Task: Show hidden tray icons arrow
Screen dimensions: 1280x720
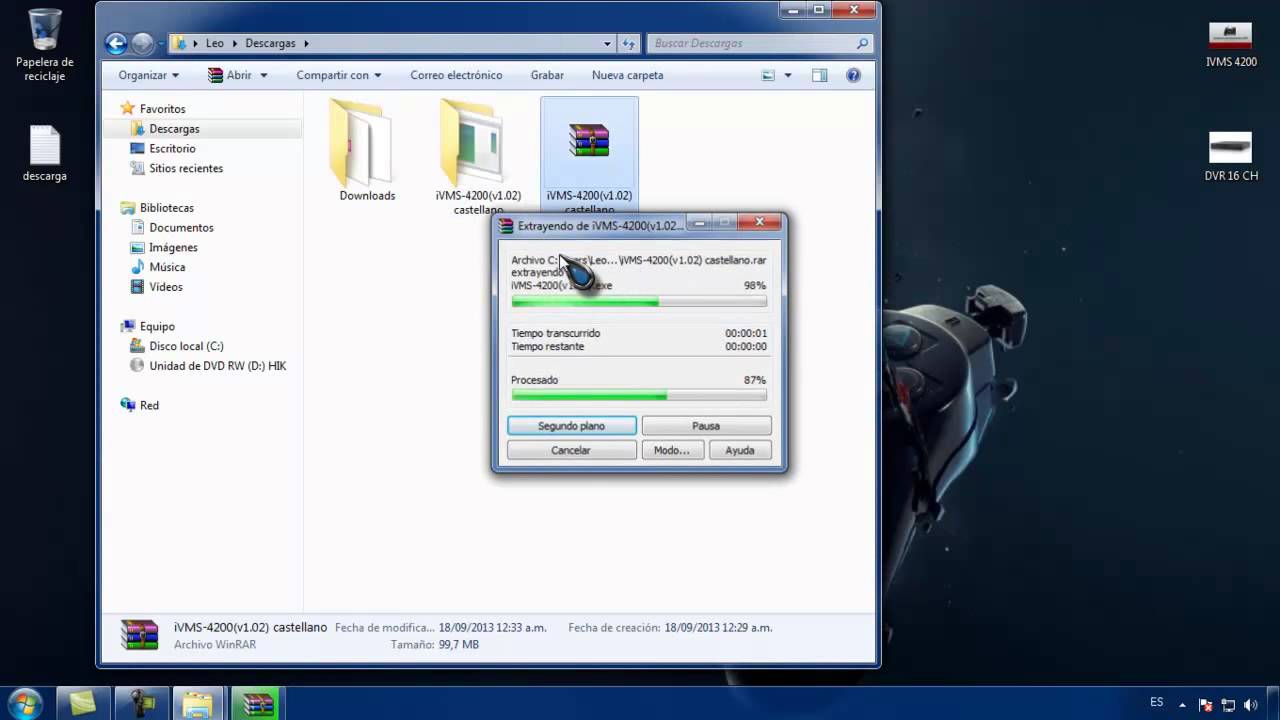Action: tap(1183, 704)
